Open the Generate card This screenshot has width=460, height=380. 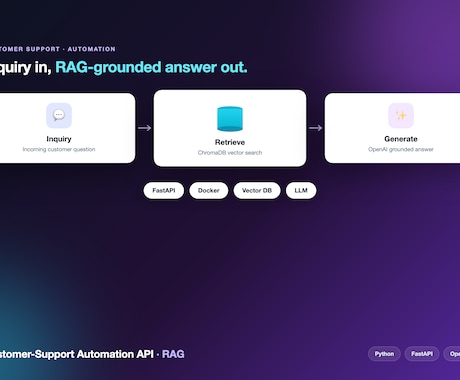392,128
